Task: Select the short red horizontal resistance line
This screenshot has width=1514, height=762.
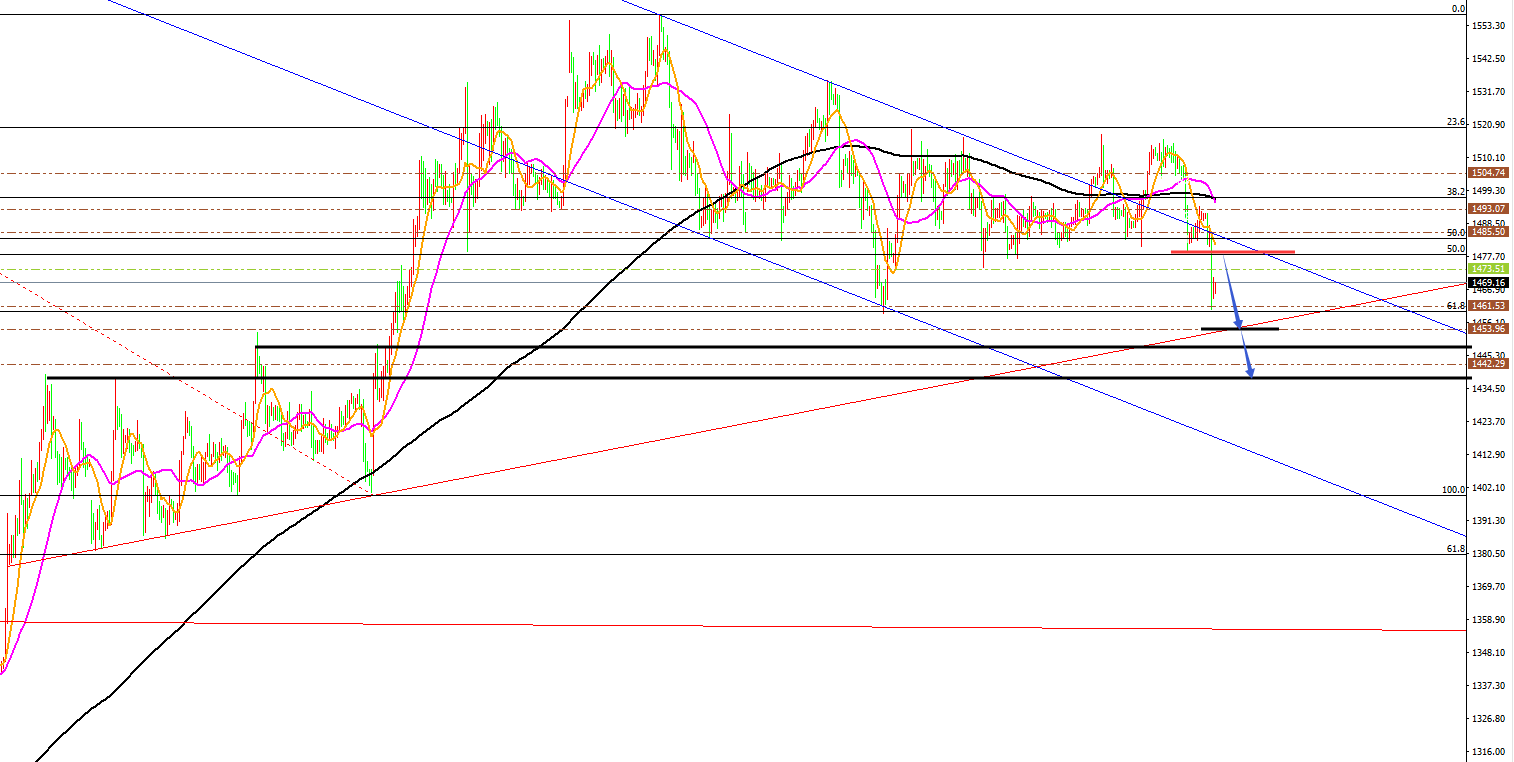Action: pos(1232,252)
